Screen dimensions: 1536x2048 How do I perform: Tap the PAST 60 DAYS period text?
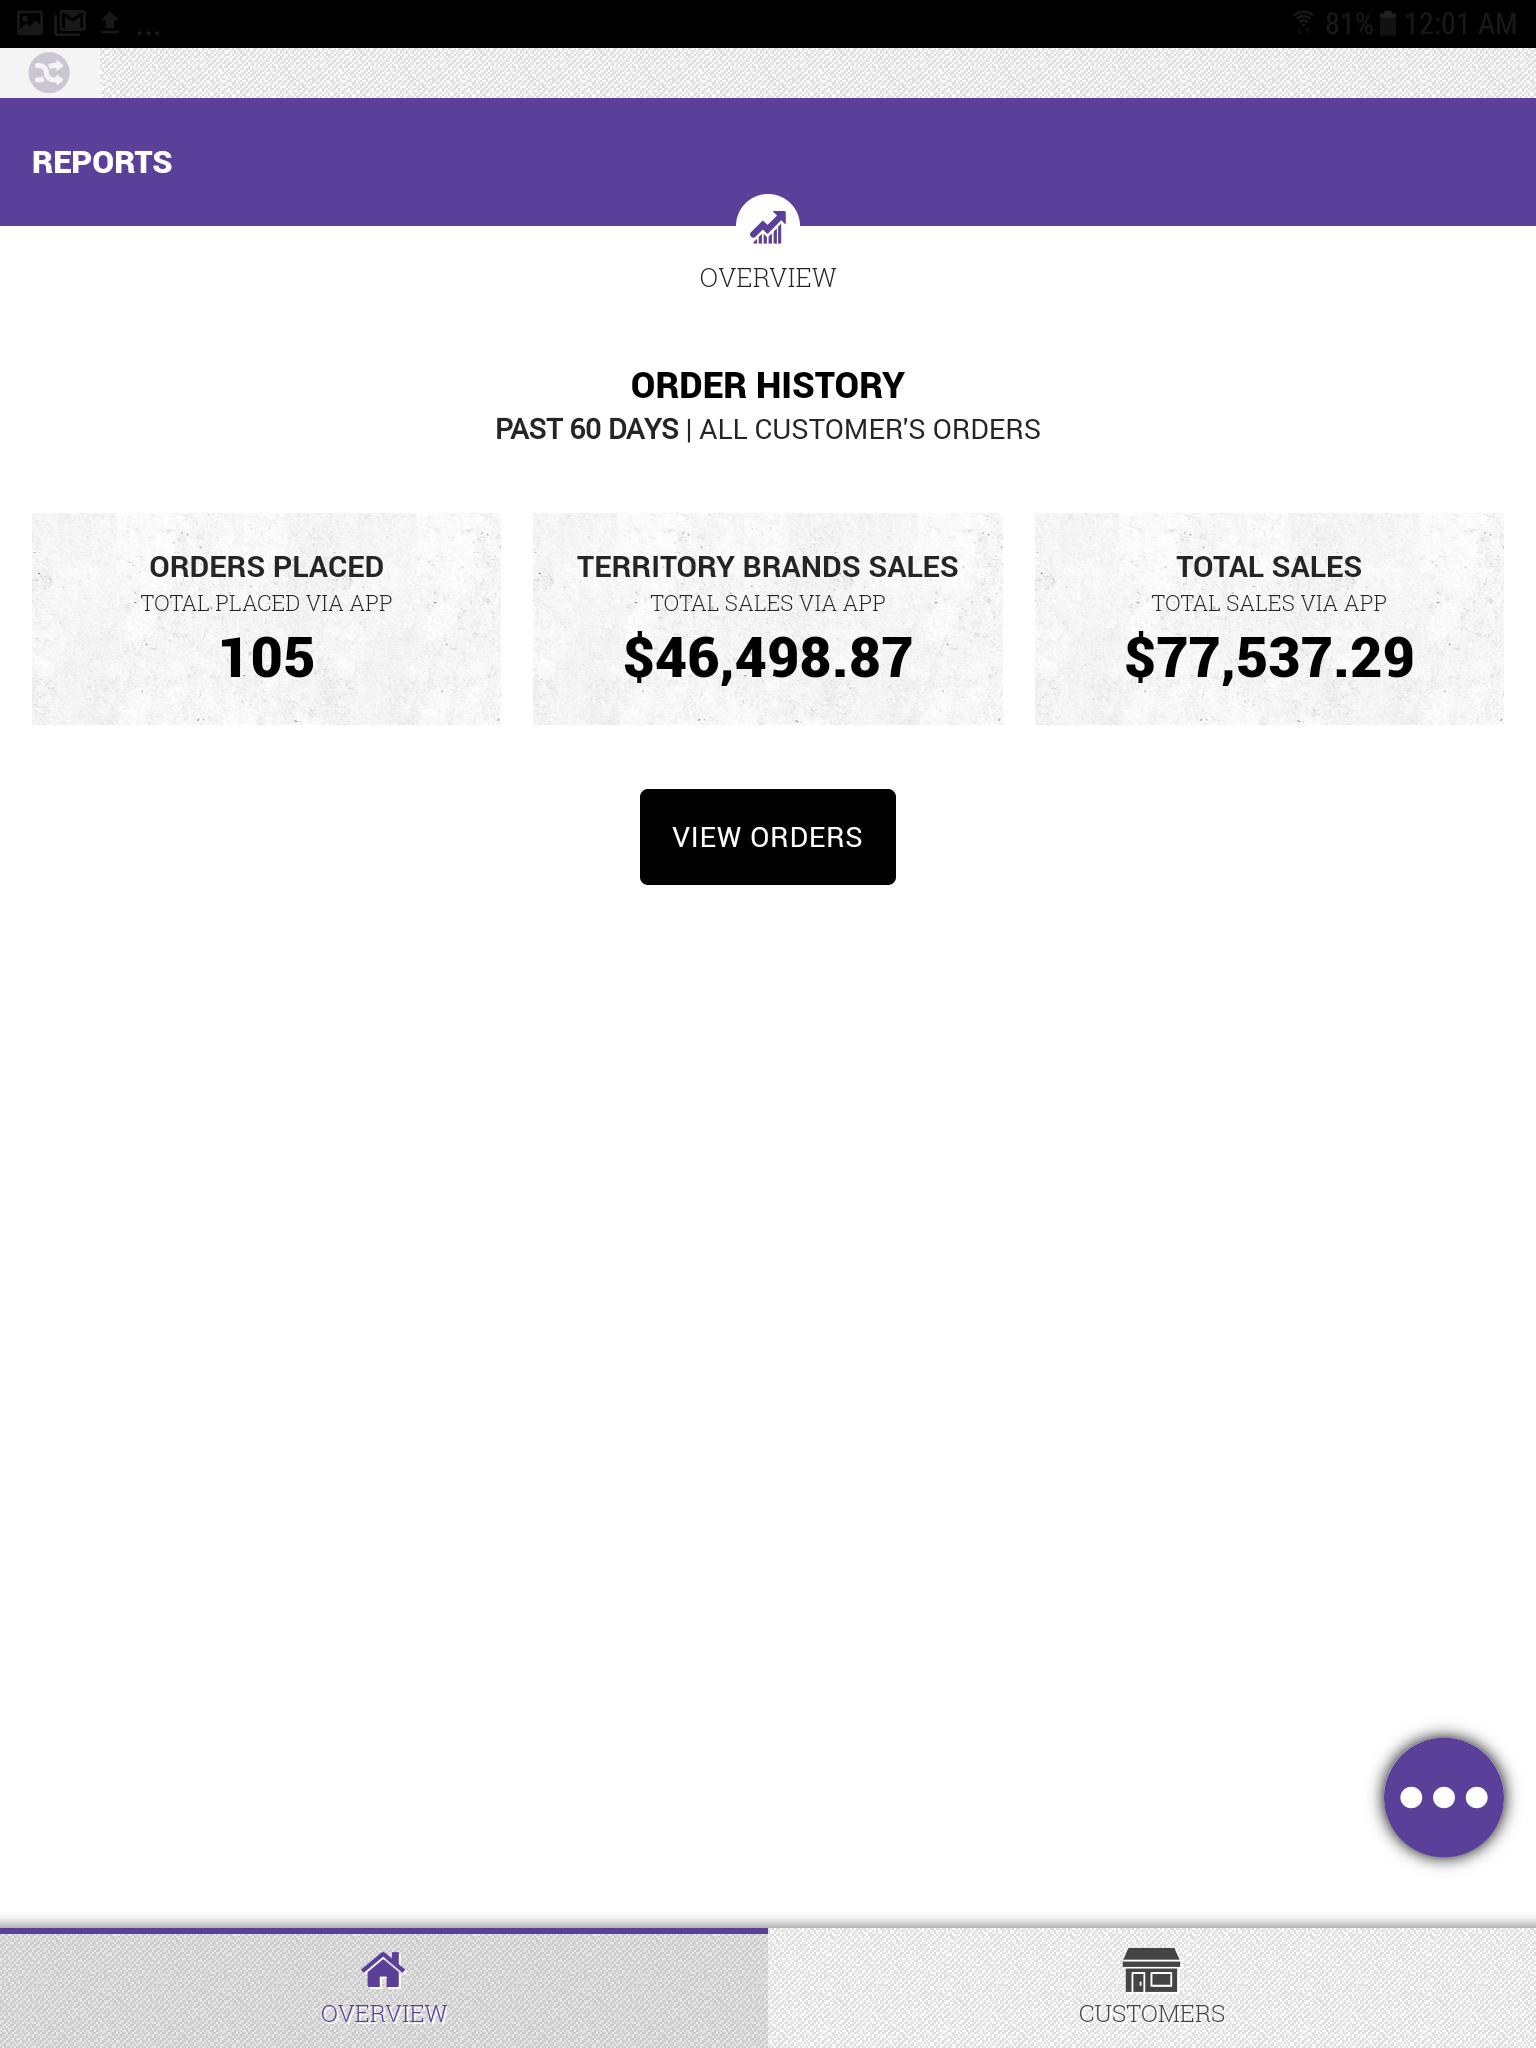587,429
